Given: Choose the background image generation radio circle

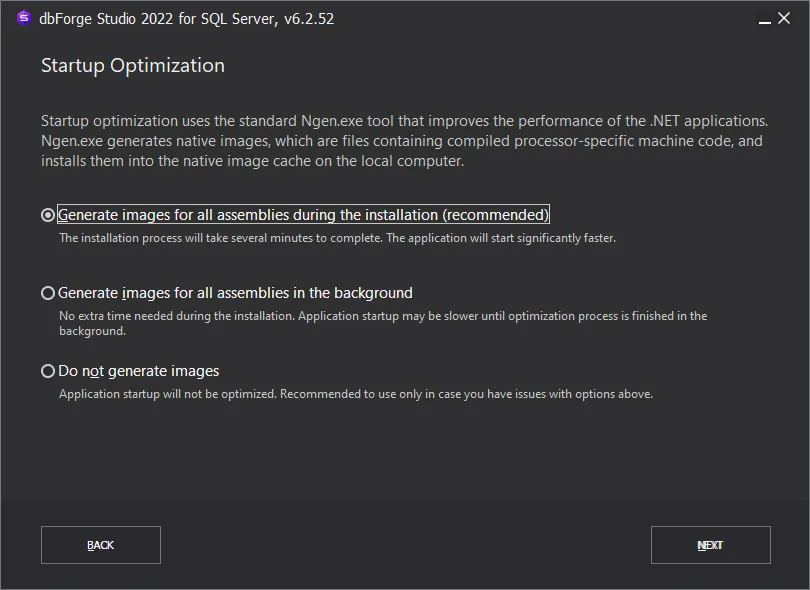Looking at the screenshot, I should click(48, 293).
